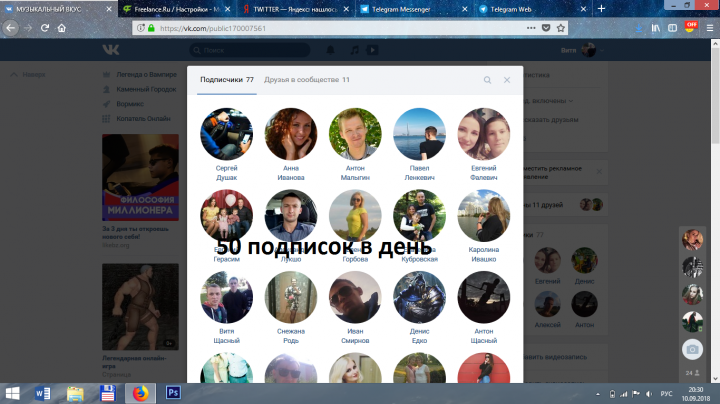Click Иван Смирнов avatar
Screen dimensions: 720x404
pos(355,297)
